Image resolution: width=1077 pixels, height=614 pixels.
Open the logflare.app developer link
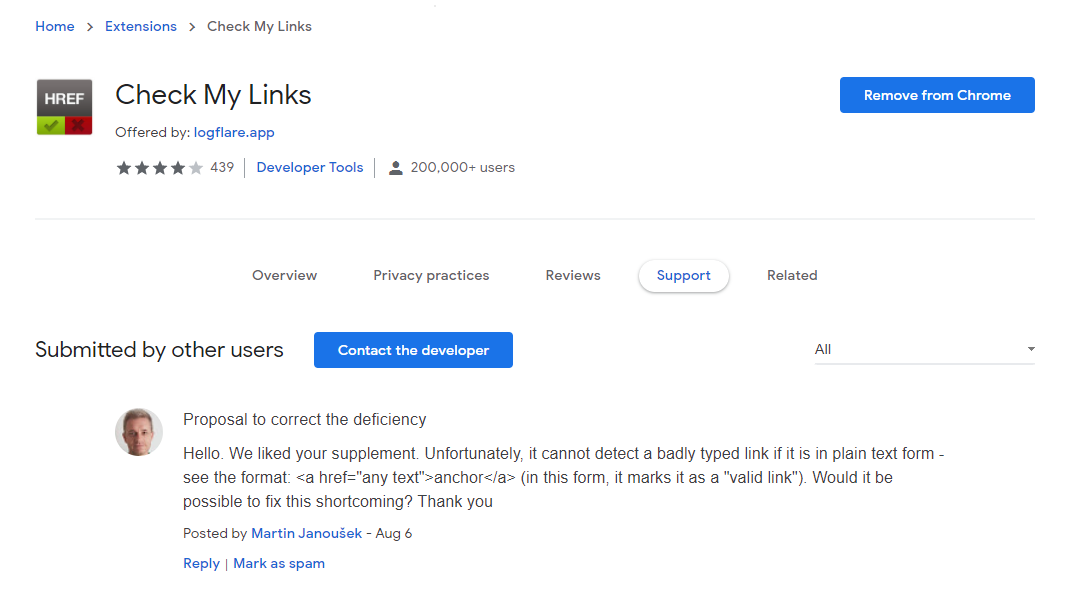(x=233, y=131)
